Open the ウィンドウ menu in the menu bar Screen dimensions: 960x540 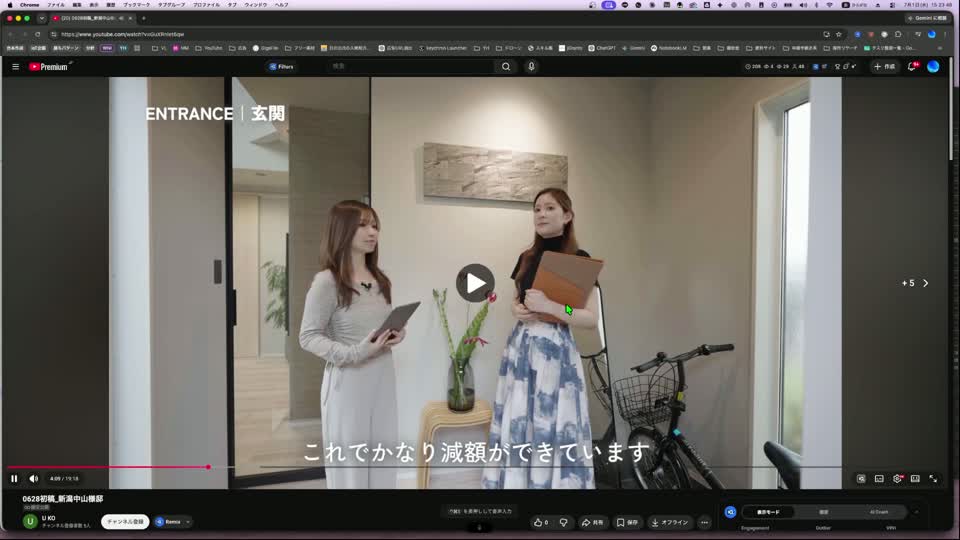pos(256,4)
